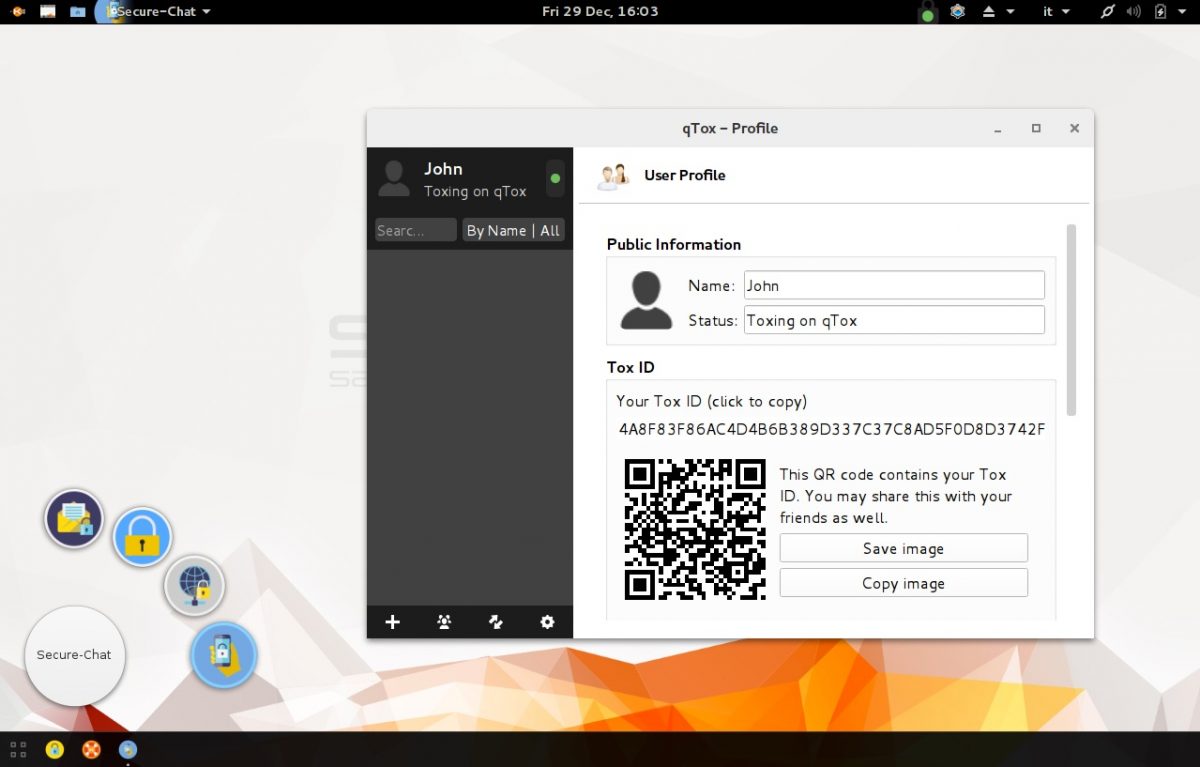
Task: Open the blue folder icon in top panel
Action: click(78, 12)
